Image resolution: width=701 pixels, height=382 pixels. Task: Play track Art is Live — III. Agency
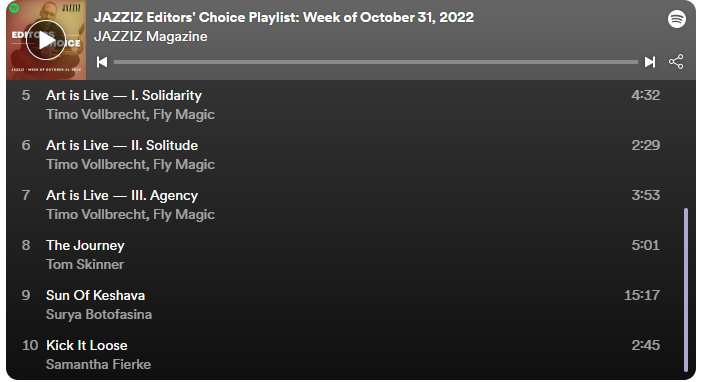click(342, 205)
